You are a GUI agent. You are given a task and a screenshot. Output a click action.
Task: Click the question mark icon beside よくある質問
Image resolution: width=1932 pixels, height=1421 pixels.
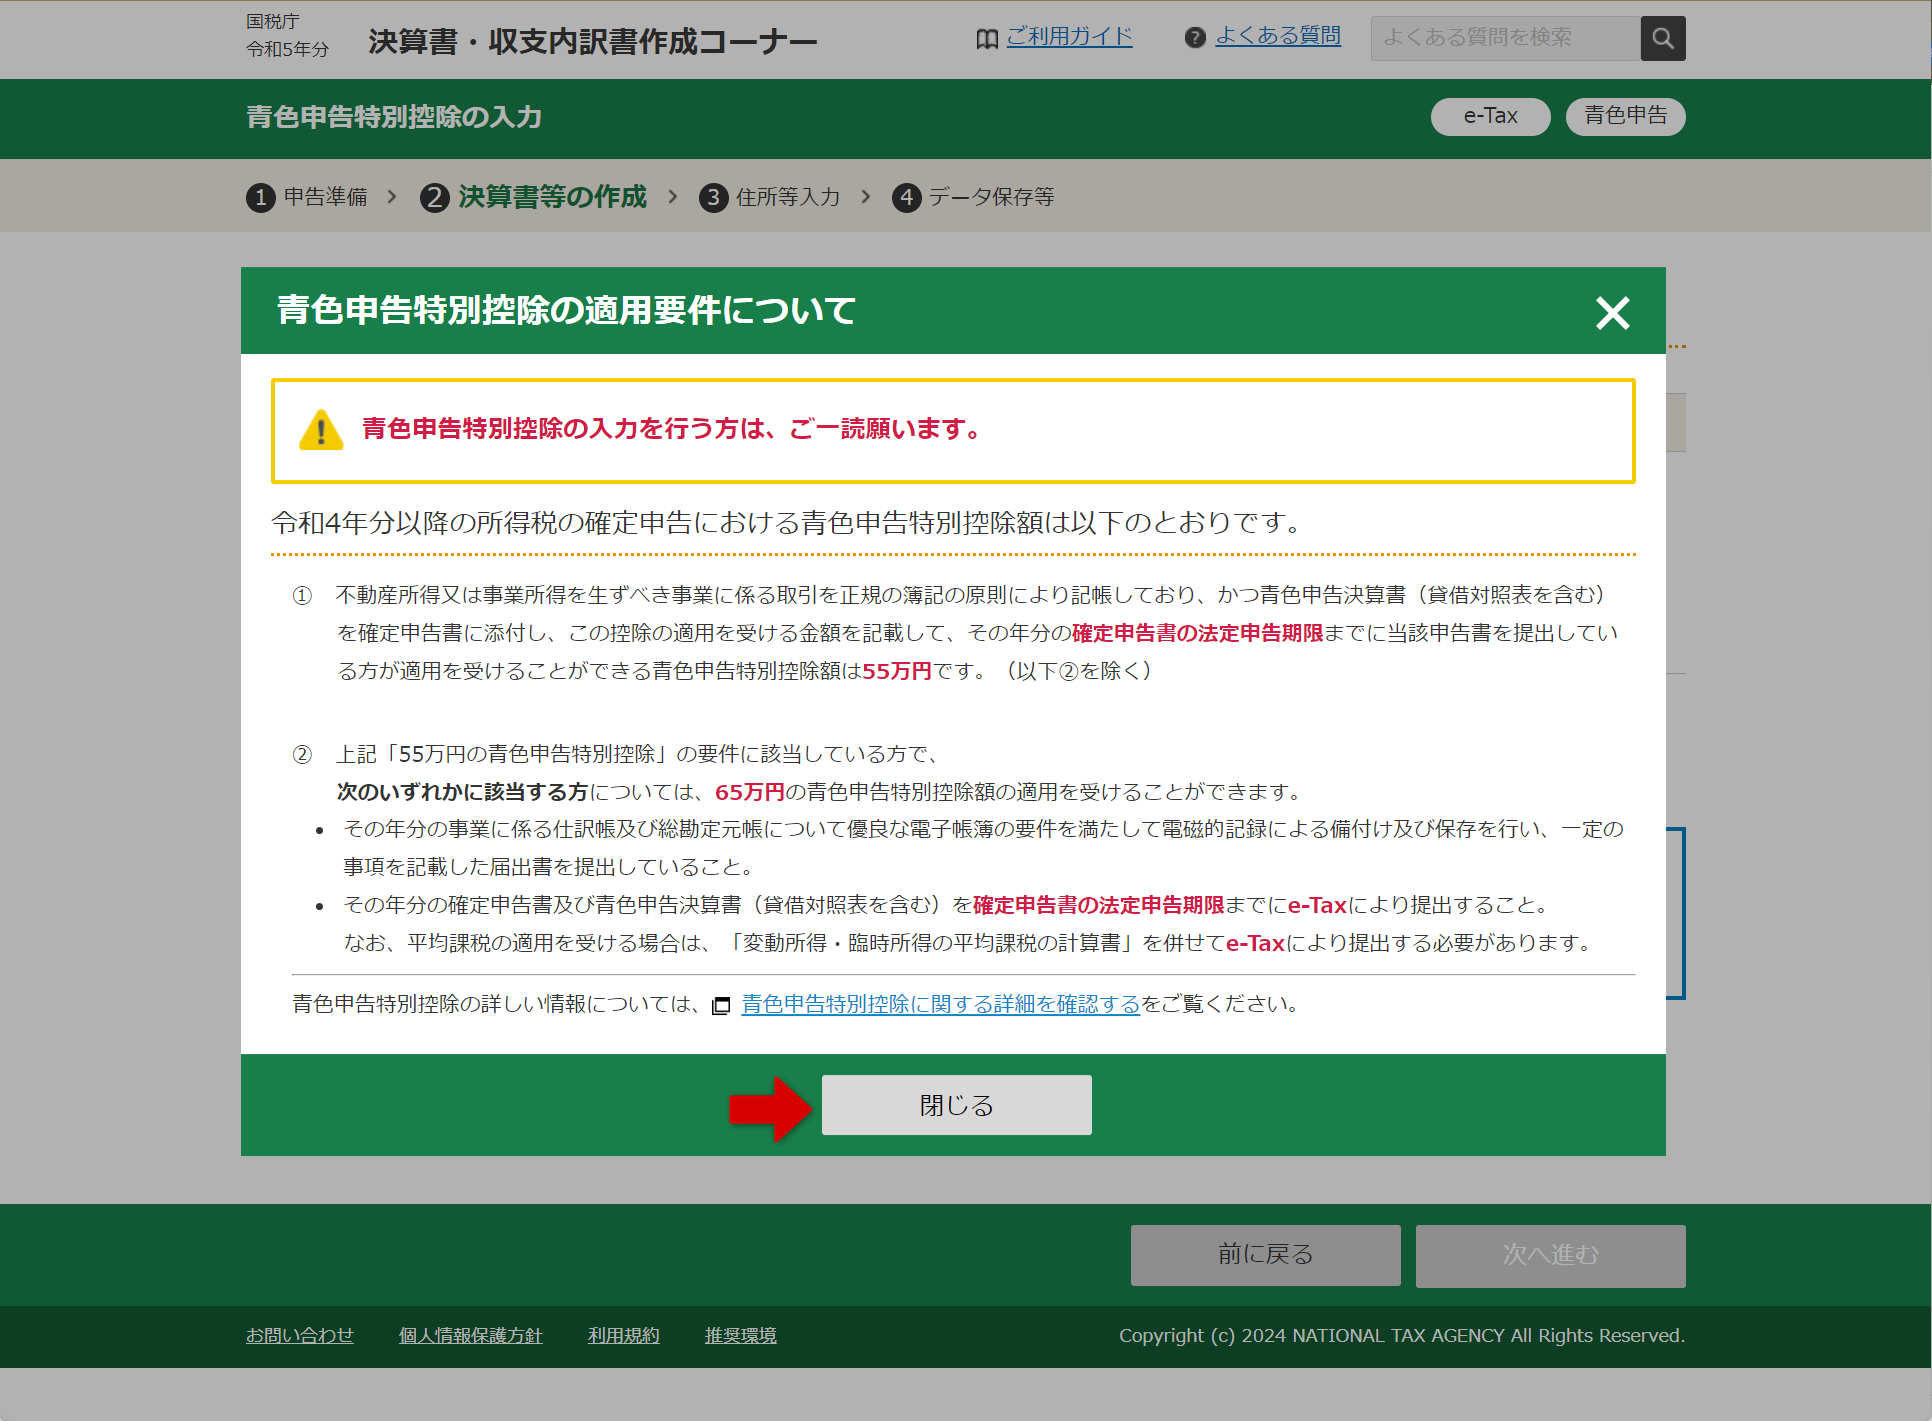click(x=1196, y=37)
